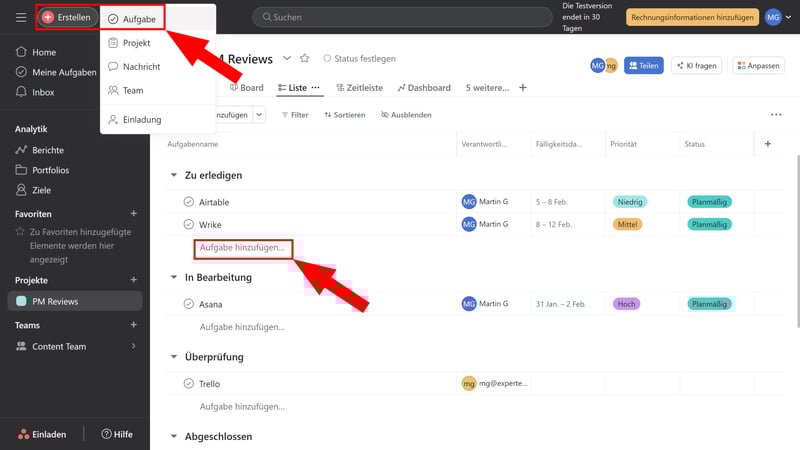Viewport: 800px width, 450px height.
Task: Click the plus icon to add column
Action: (768, 144)
